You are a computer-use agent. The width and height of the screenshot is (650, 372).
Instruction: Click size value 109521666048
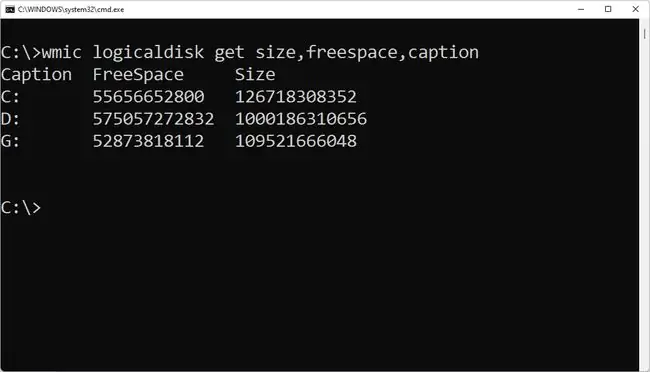[296, 141]
